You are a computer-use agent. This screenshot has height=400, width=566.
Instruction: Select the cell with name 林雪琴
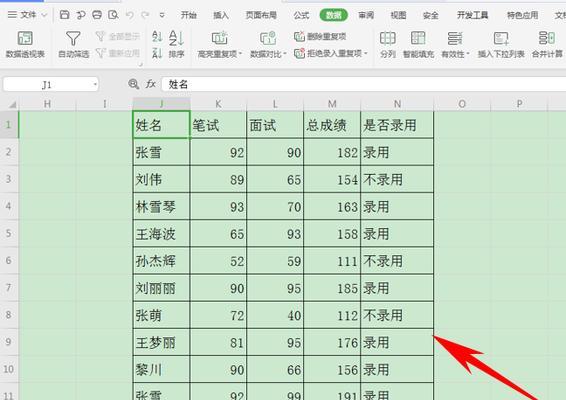(x=161, y=206)
